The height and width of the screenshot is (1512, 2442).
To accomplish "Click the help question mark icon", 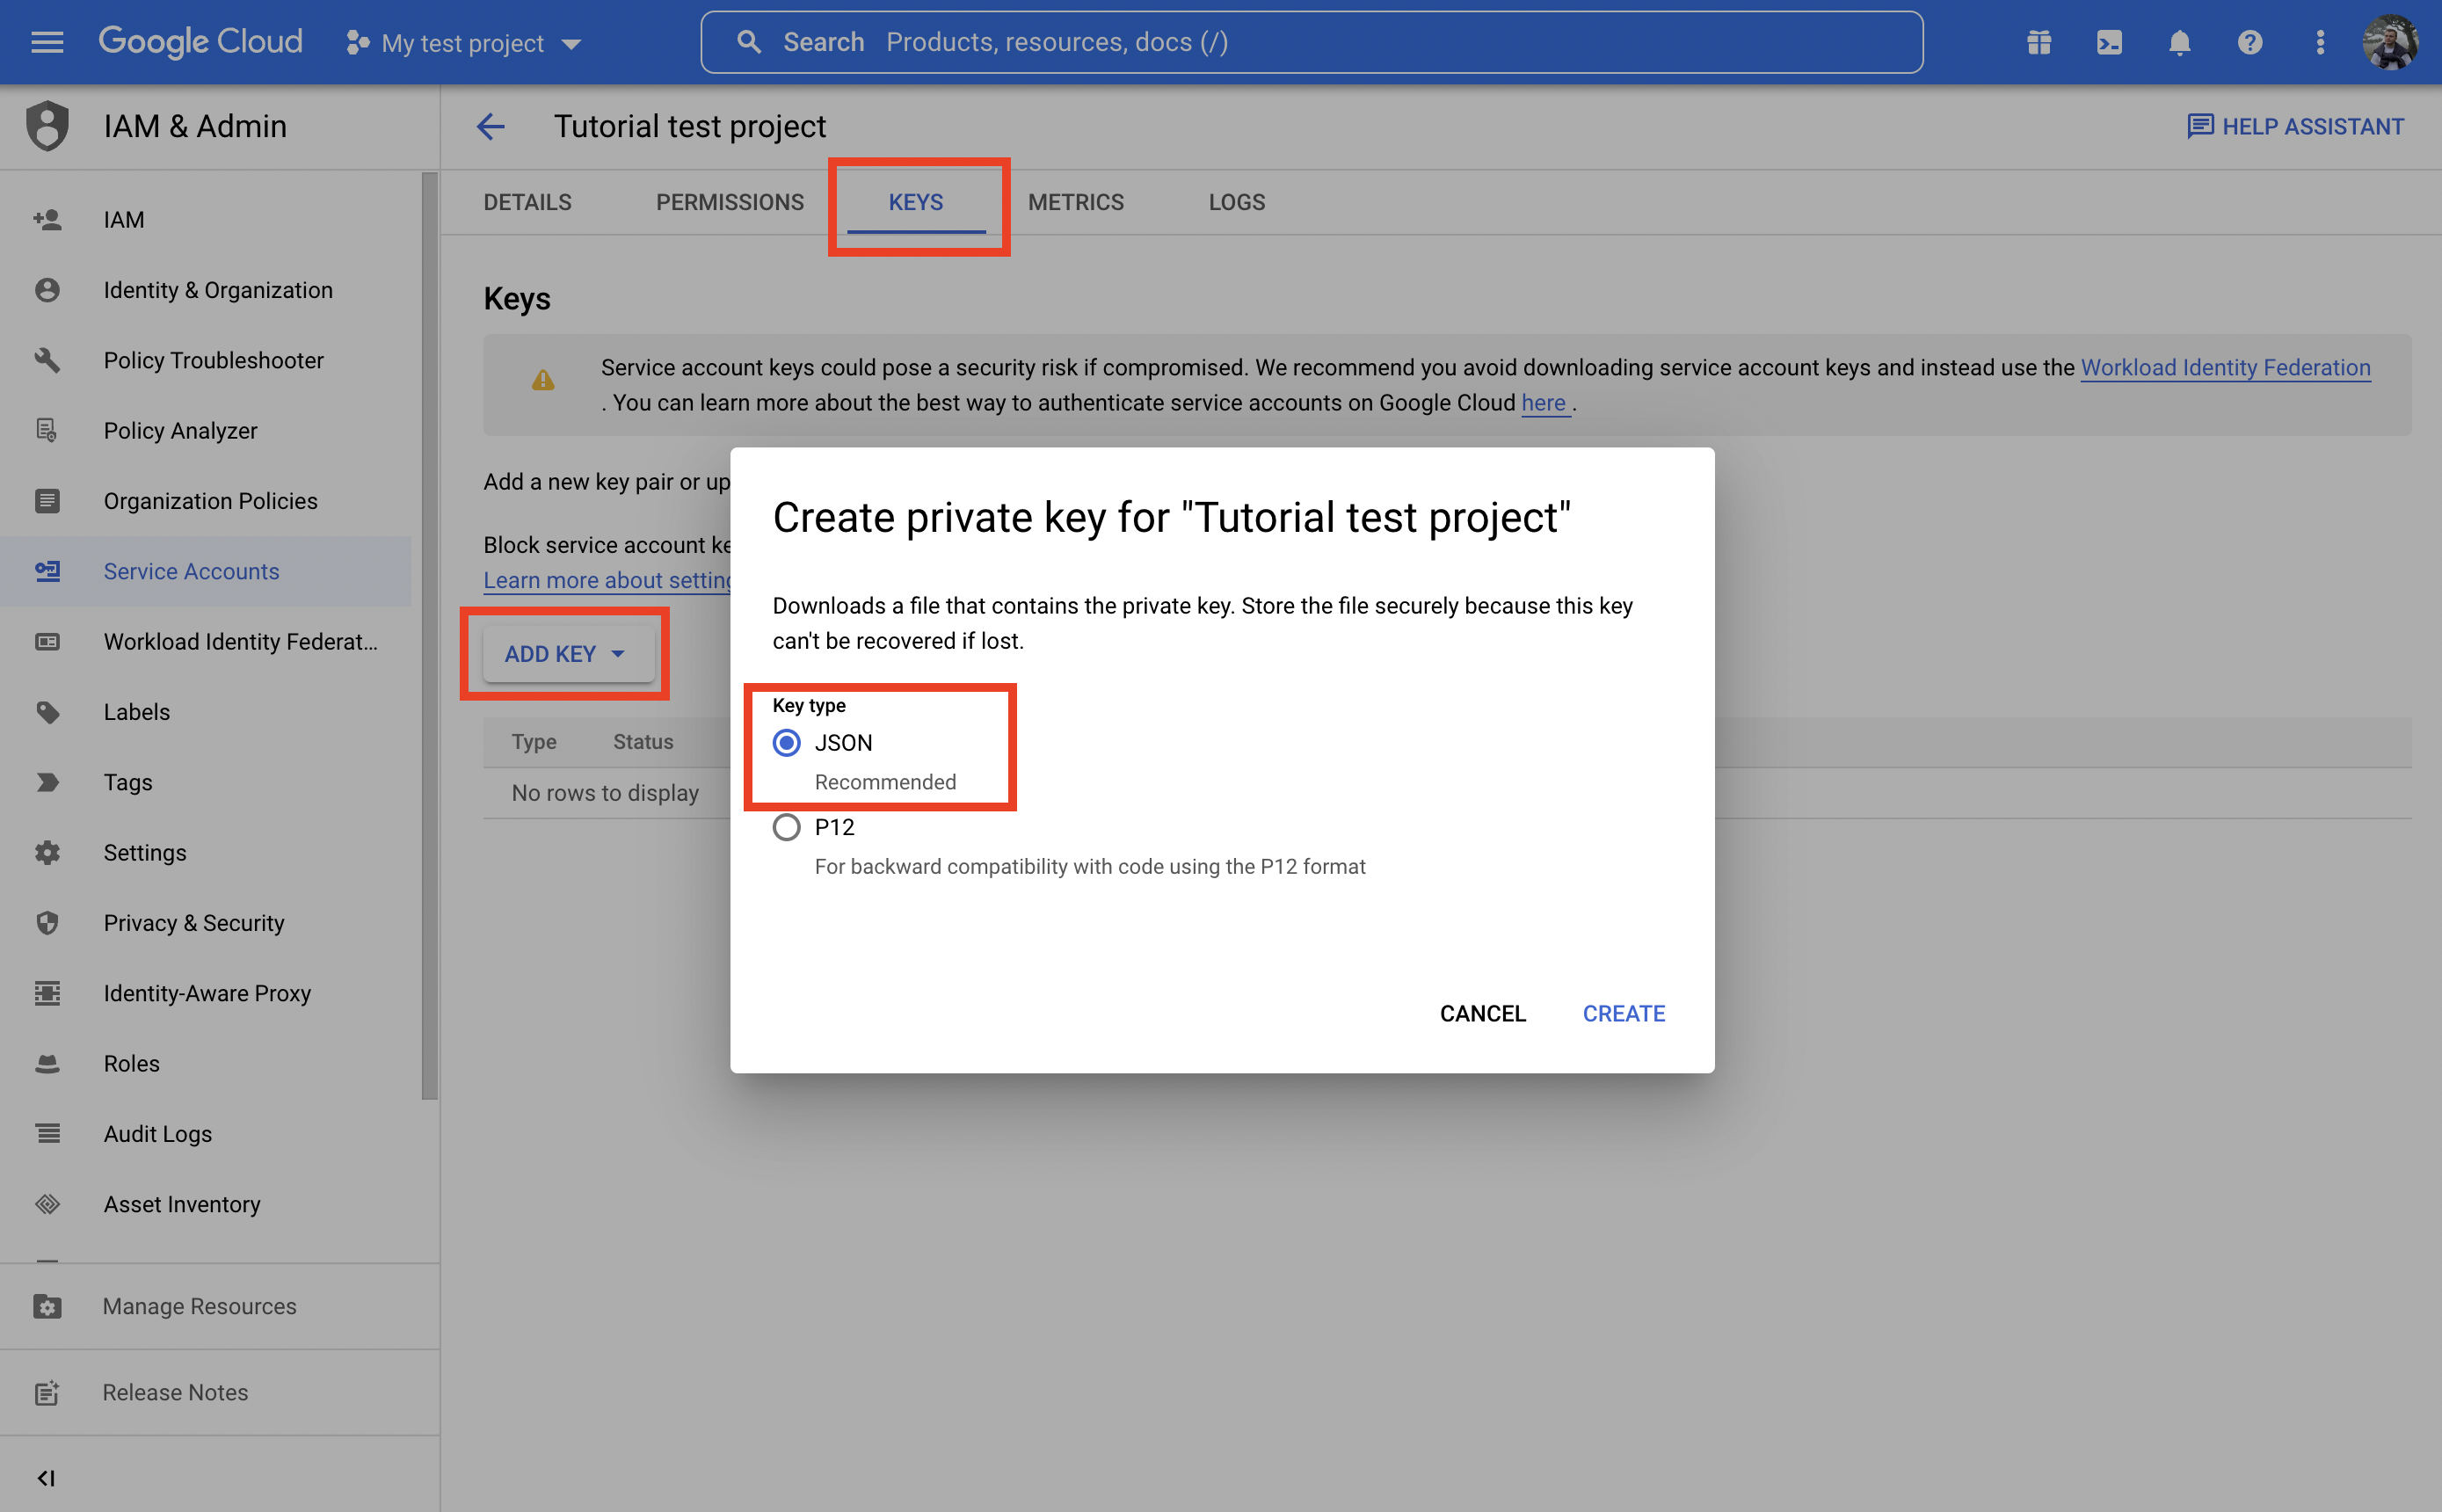I will (2249, 42).
